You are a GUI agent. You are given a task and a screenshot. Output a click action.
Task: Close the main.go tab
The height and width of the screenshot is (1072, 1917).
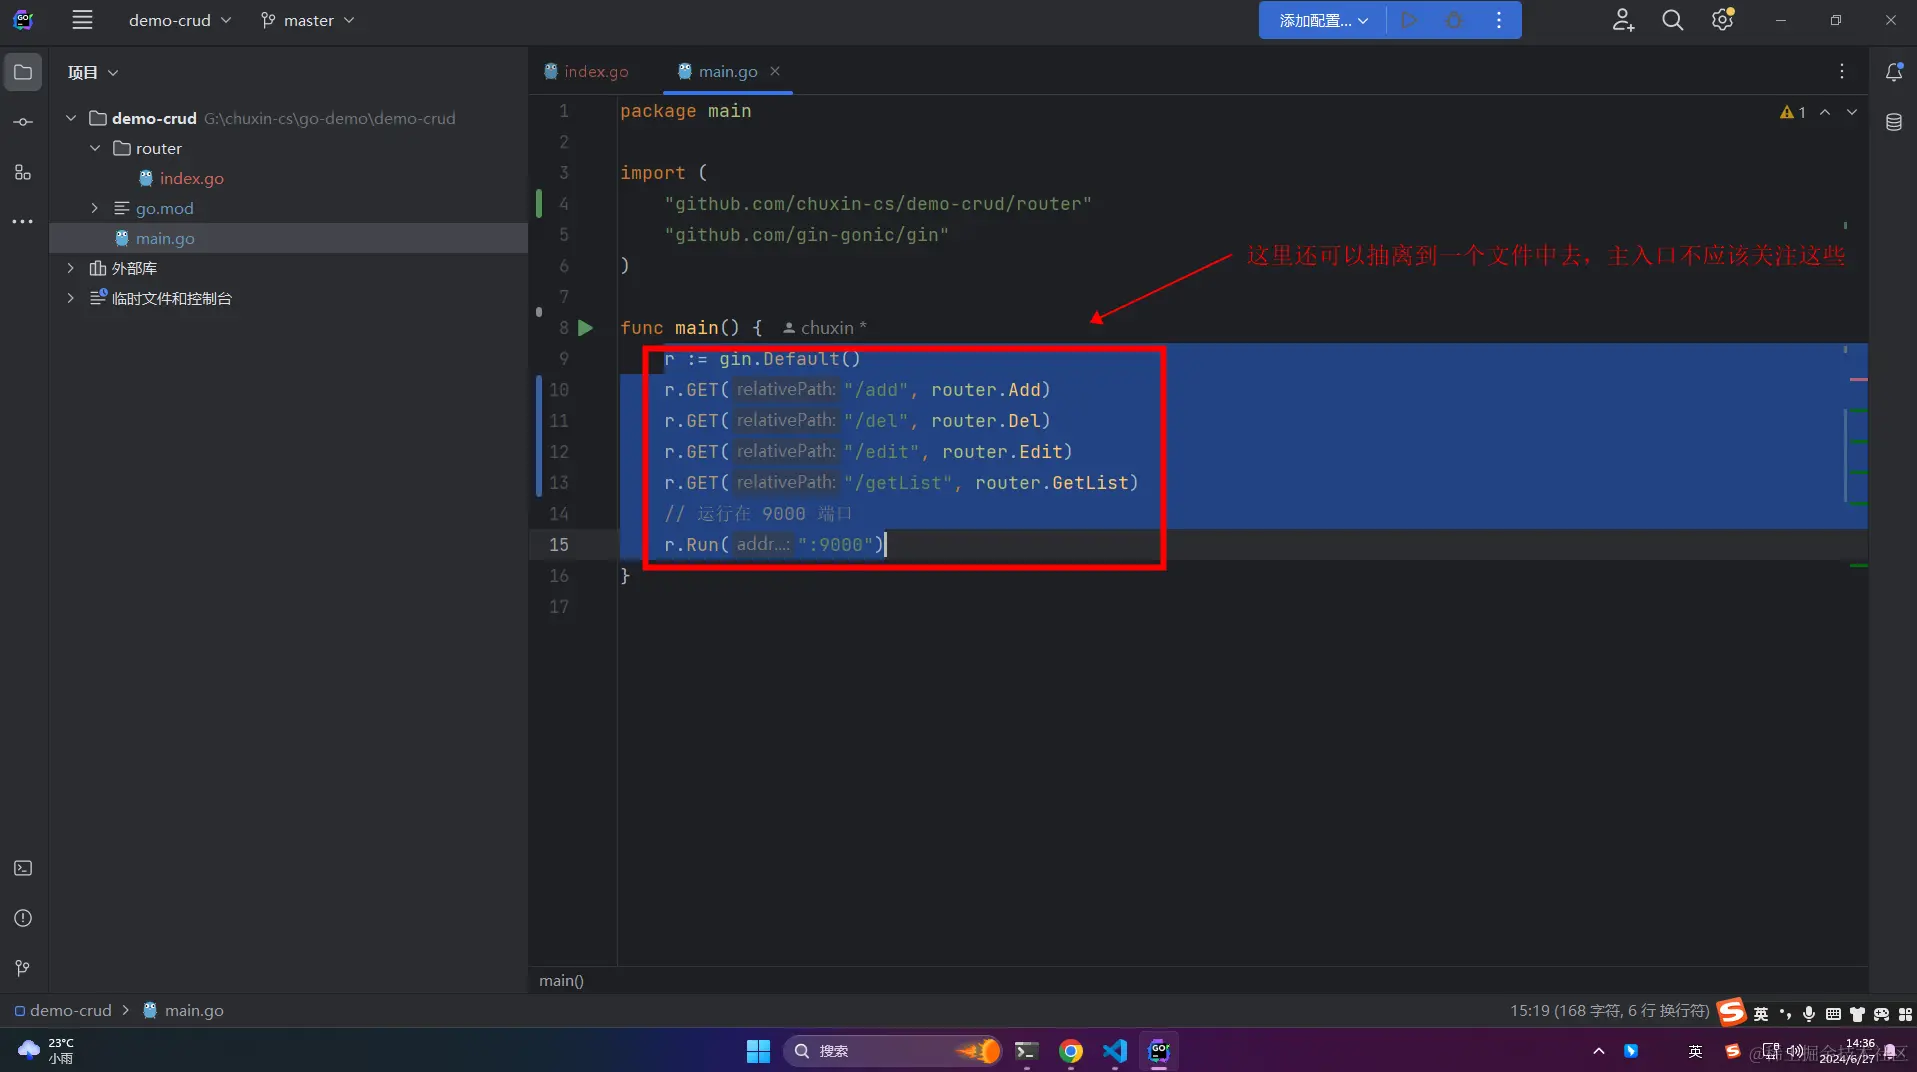coord(775,71)
